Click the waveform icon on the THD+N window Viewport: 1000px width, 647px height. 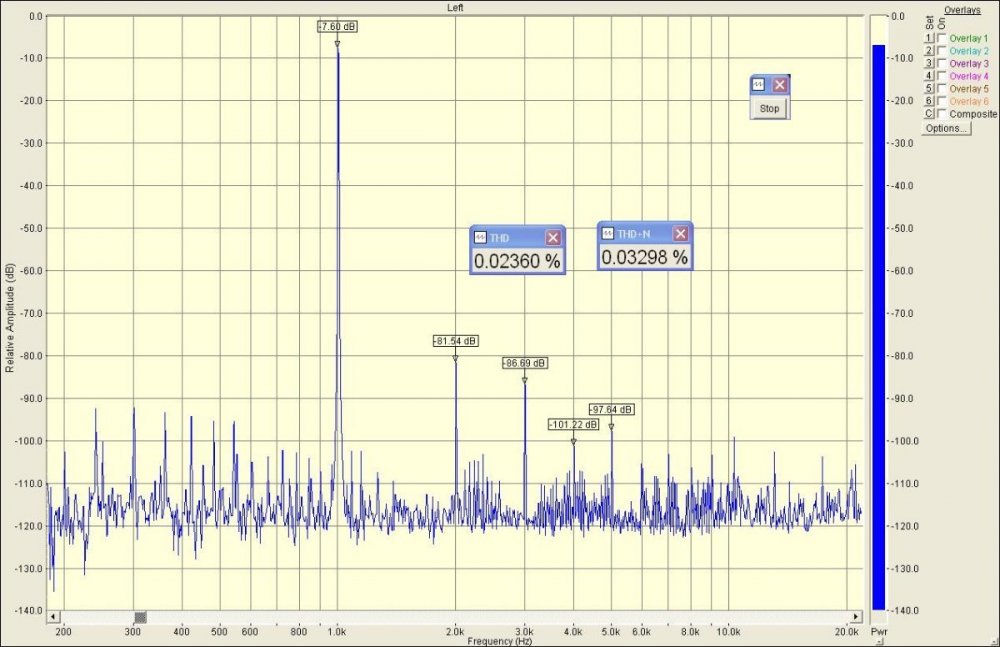click(608, 234)
